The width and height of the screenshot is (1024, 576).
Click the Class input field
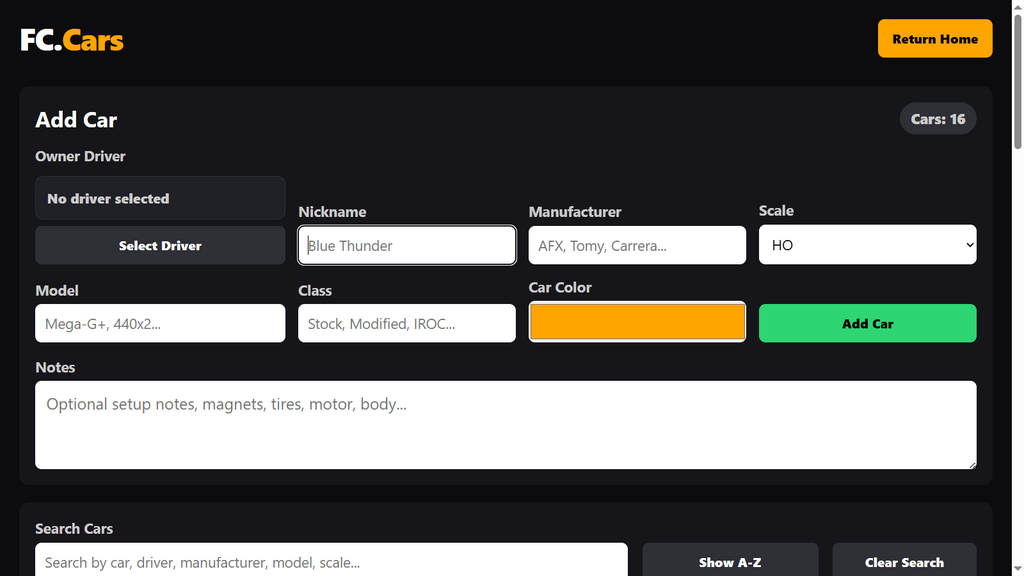coord(407,323)
